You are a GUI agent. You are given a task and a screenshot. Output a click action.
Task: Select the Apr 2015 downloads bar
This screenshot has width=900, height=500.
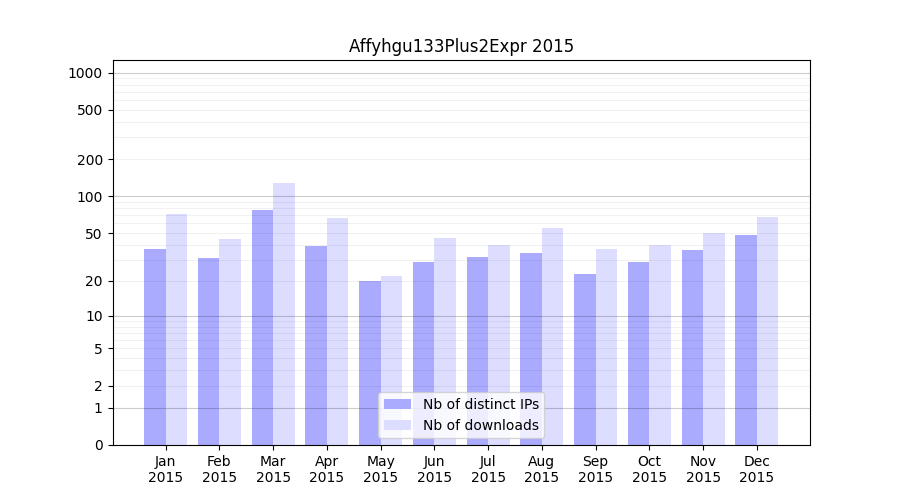[x=337, y=331]
